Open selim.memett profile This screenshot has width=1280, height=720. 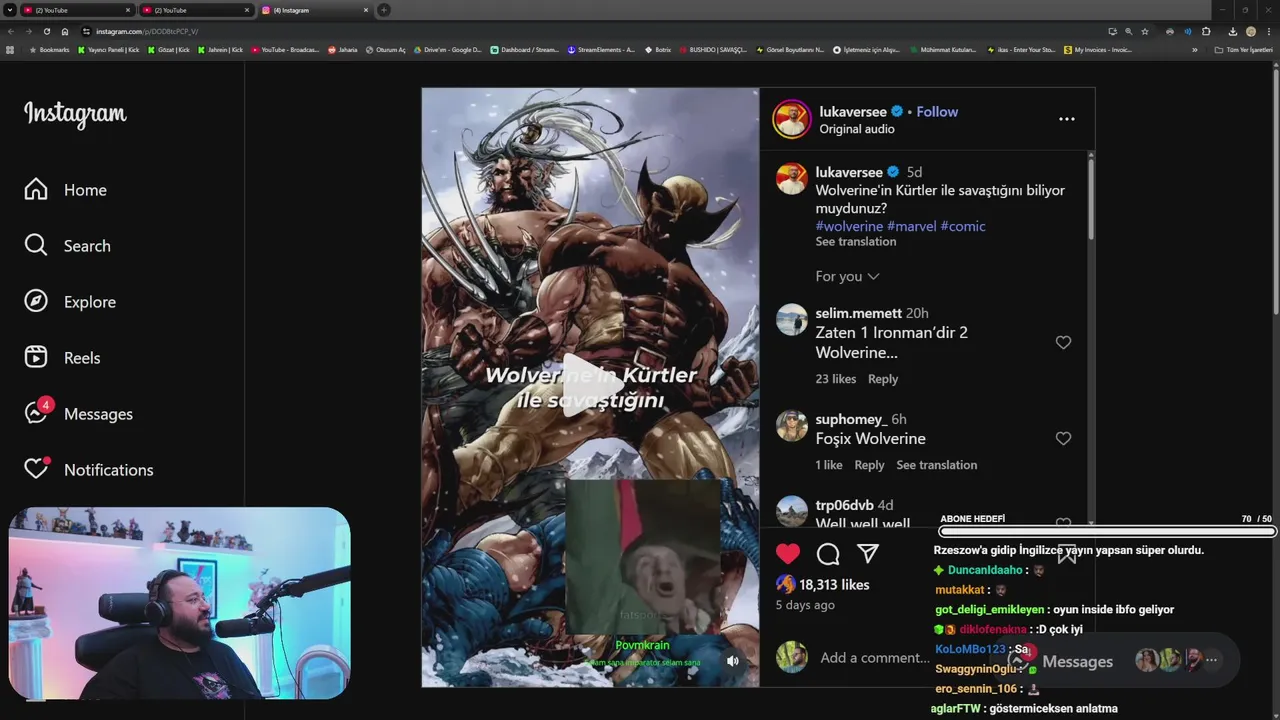[x=858, y=313]
